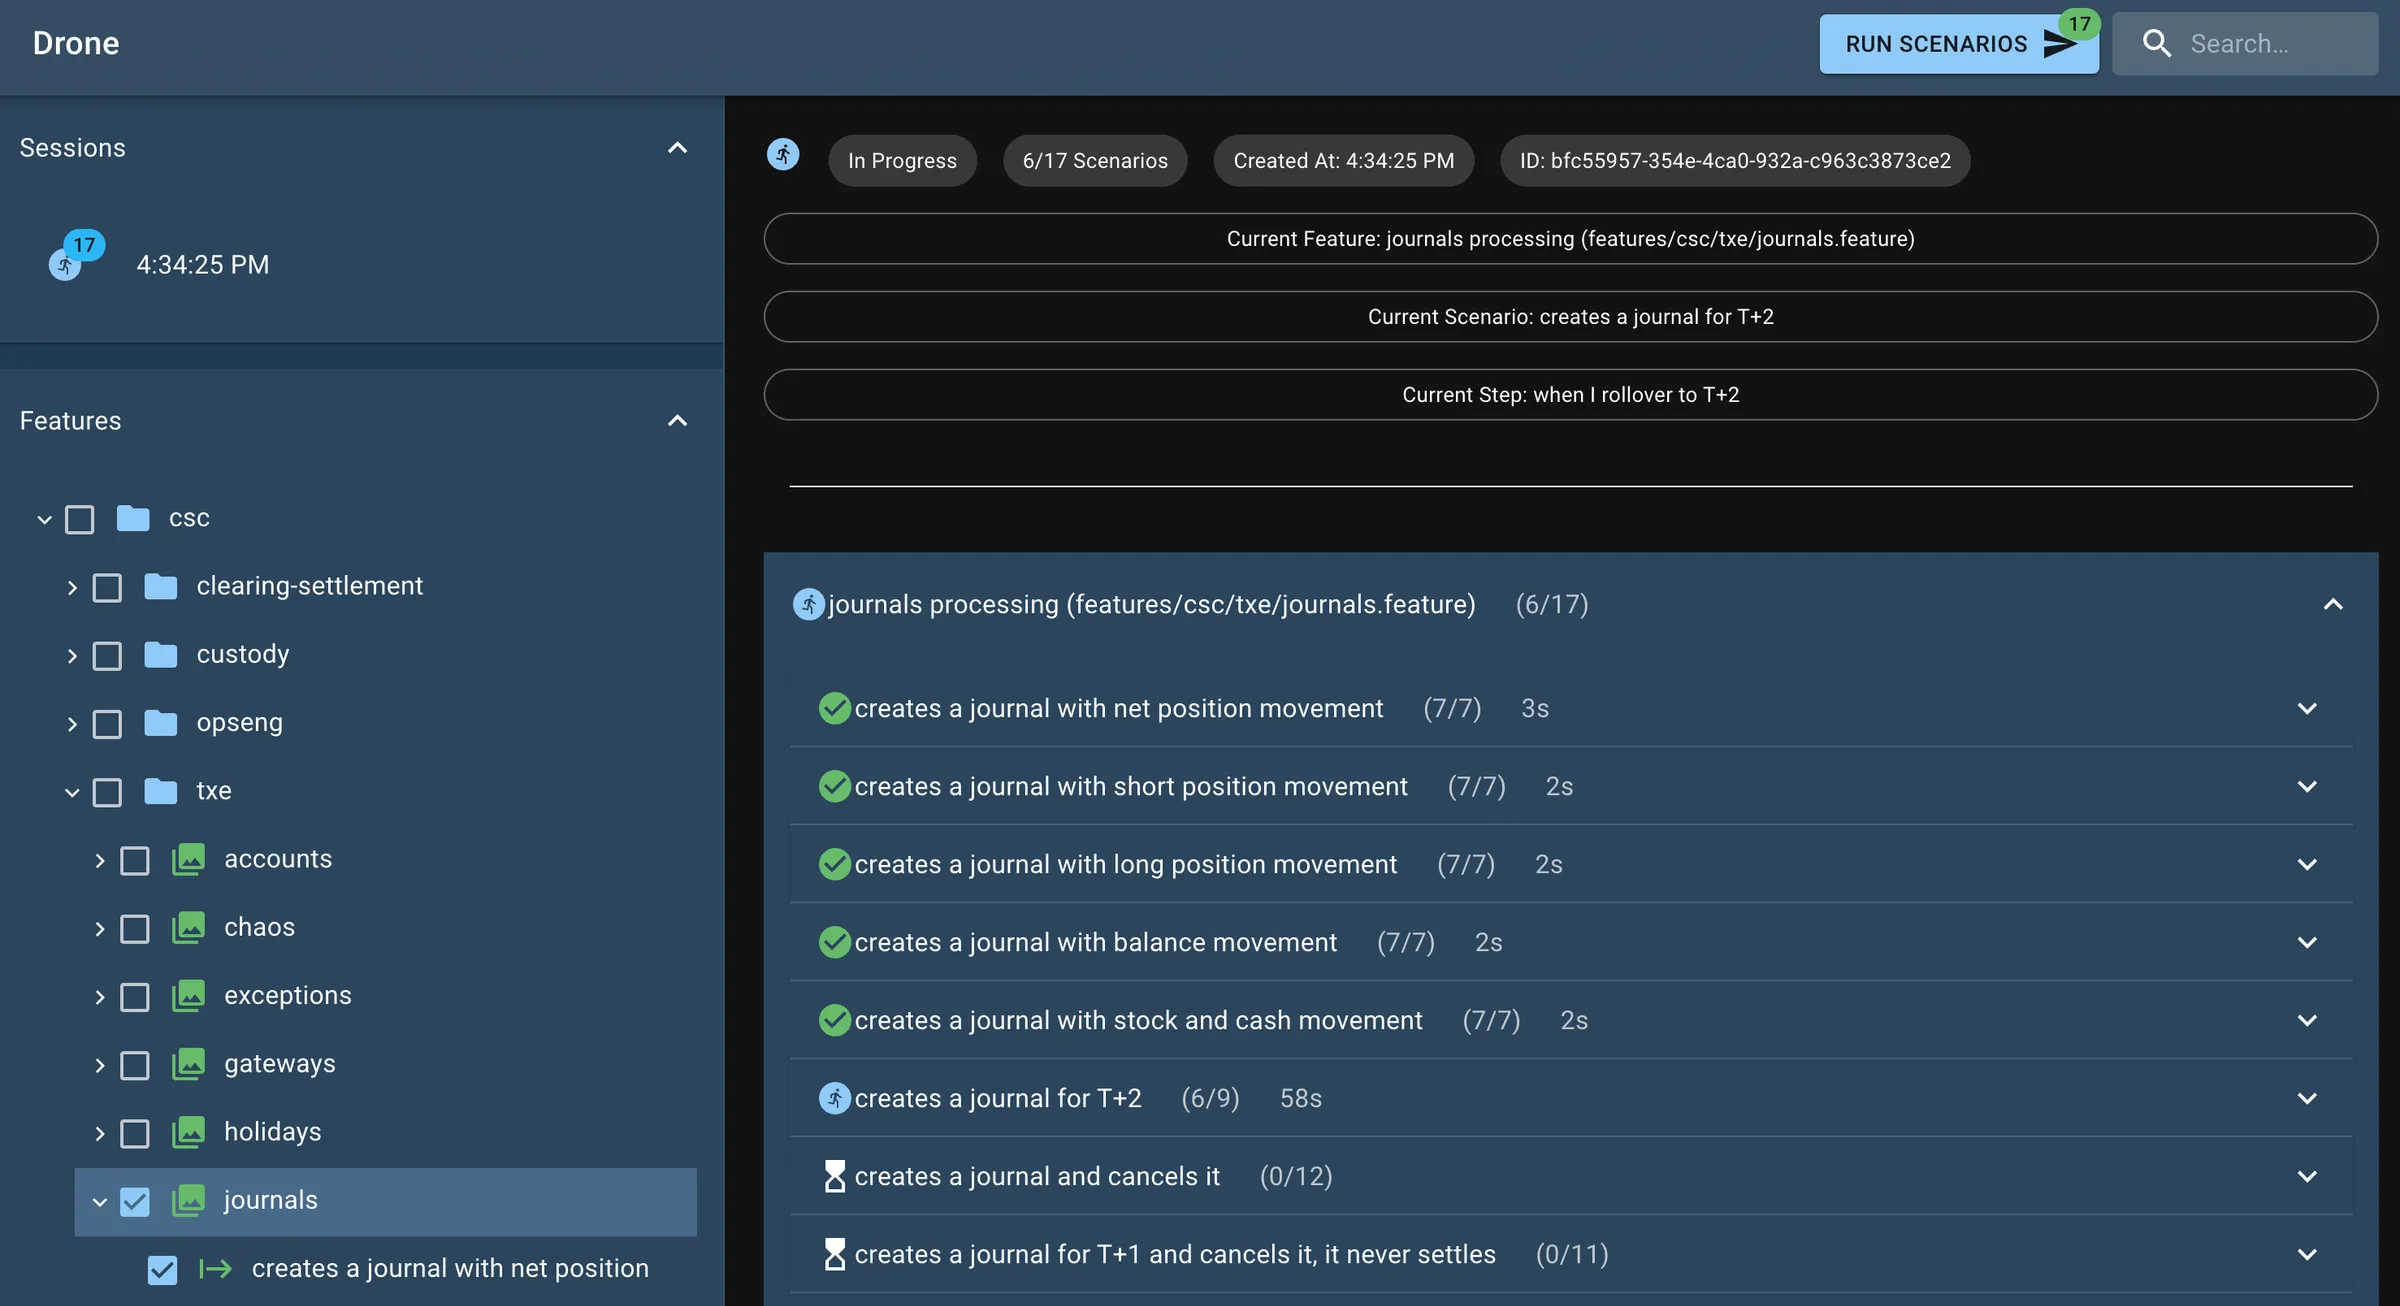Click the In Progress status chip
The width and height of the screenshot is (2400, 1306).
click(x=902, y=161)
